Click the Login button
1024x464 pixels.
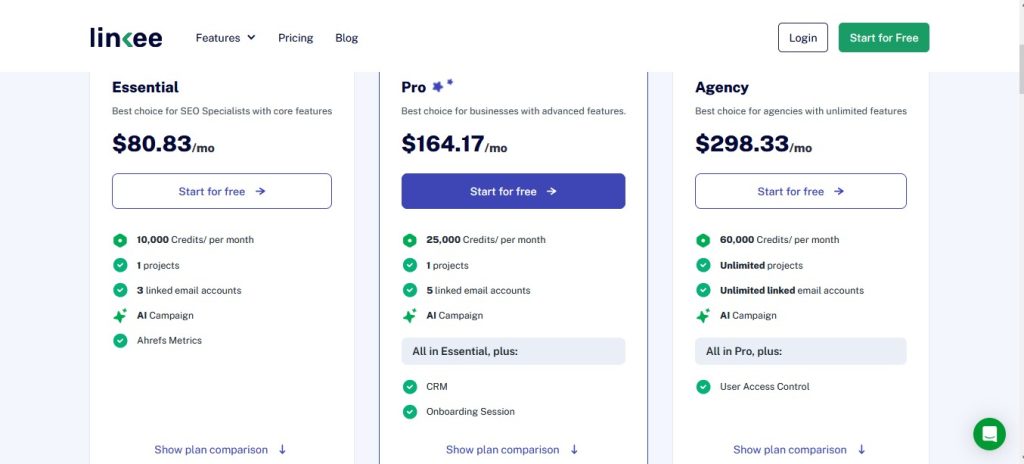point(802,38)
